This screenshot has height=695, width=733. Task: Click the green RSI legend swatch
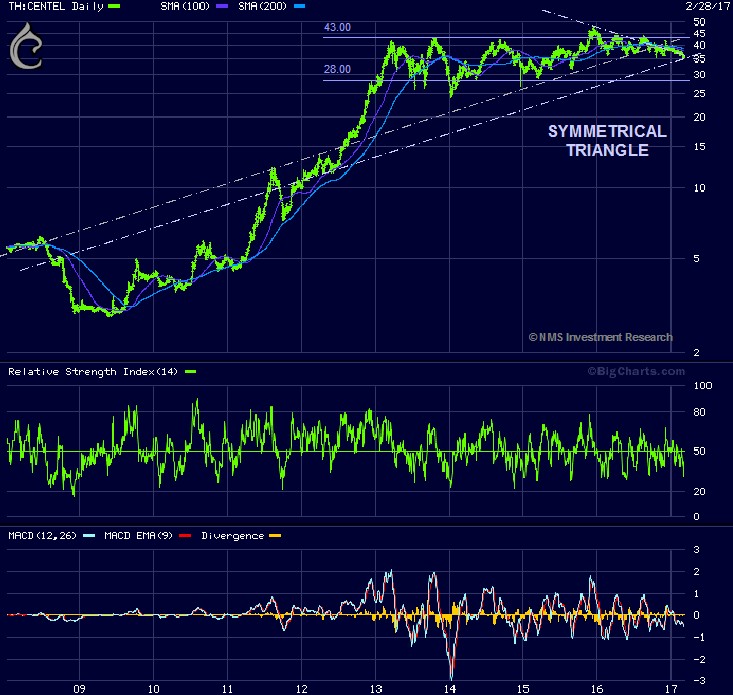(x=190, y=372)
